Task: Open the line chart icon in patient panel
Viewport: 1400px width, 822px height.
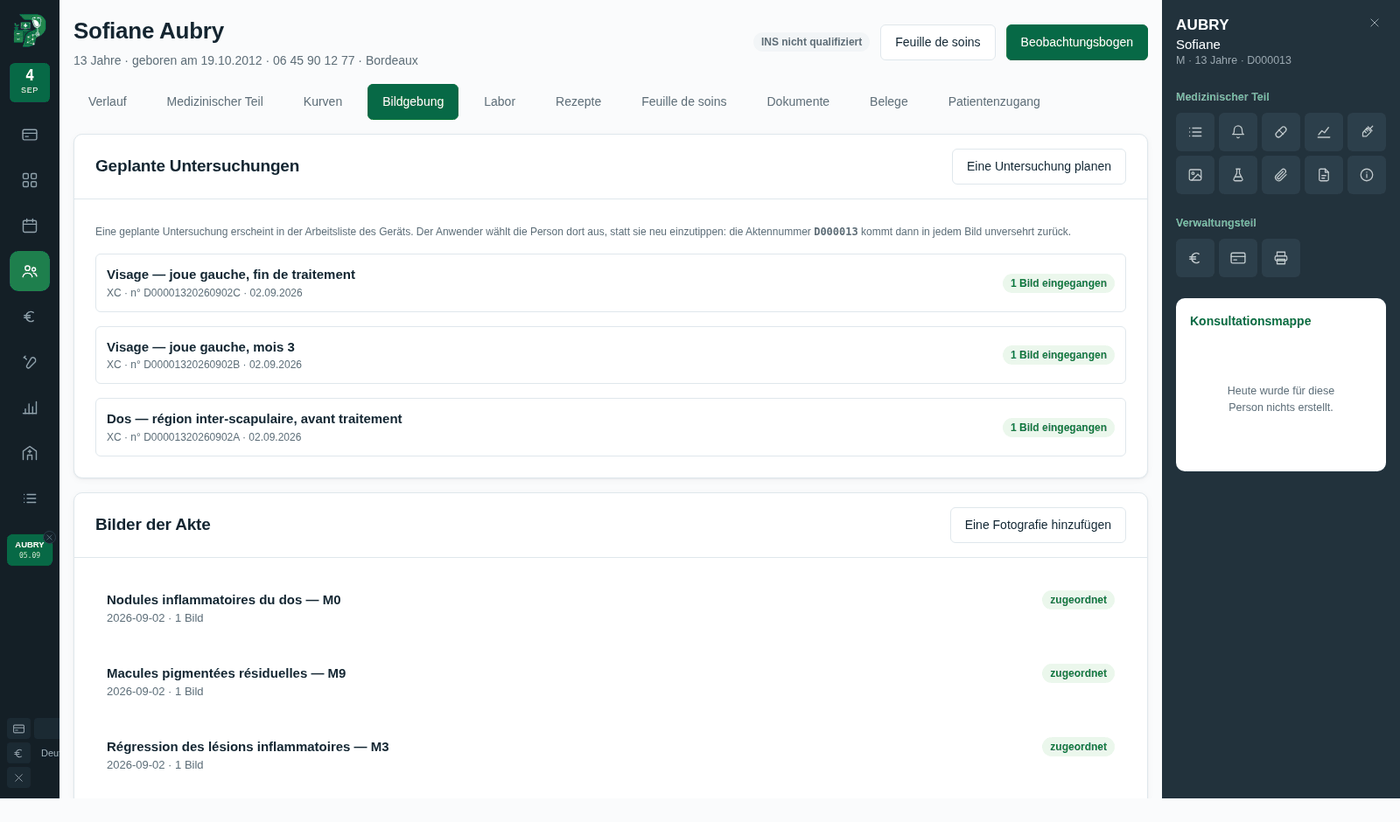Action: click(1324, 132)
